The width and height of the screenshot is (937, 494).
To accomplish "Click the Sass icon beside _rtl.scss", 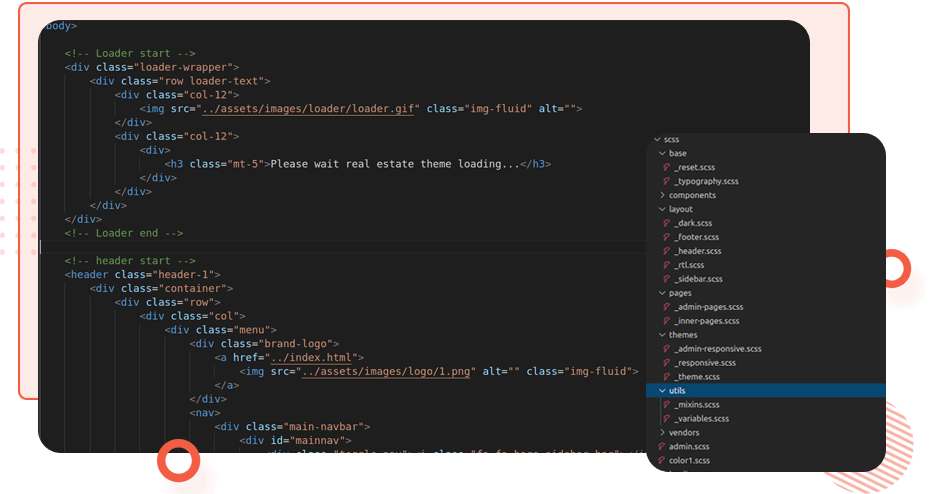I will point(667,265).
